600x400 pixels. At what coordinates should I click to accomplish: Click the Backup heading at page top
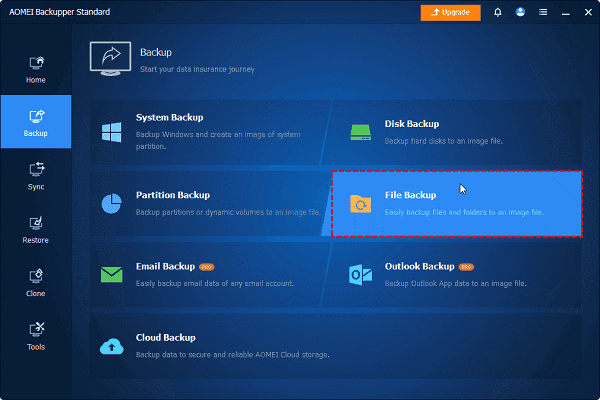click(156, 52)
